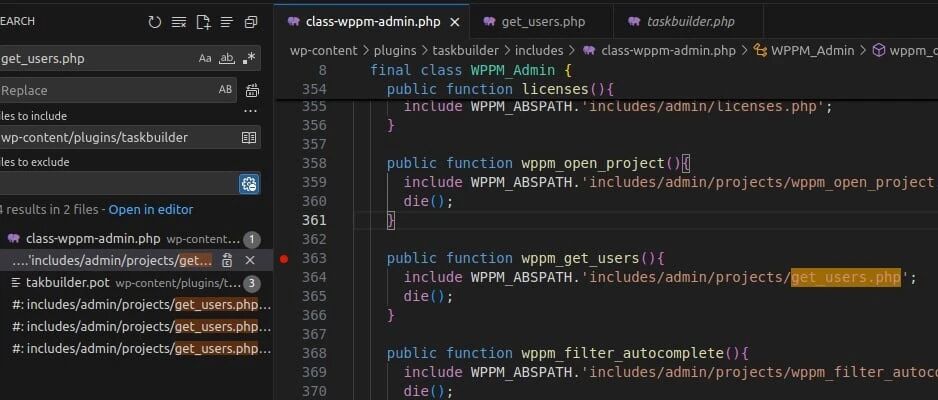Replace the selected search match
The width and height of the screenshot is (938, 400).
click(227, 261)
